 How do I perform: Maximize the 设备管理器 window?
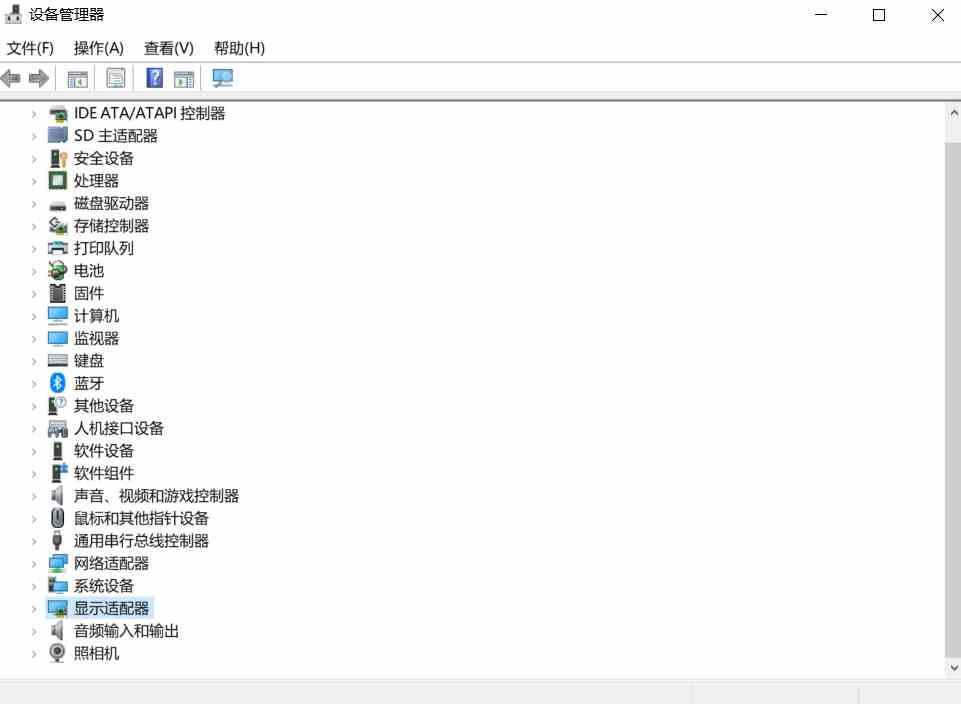pyautogui.click(x=878, y=15)
